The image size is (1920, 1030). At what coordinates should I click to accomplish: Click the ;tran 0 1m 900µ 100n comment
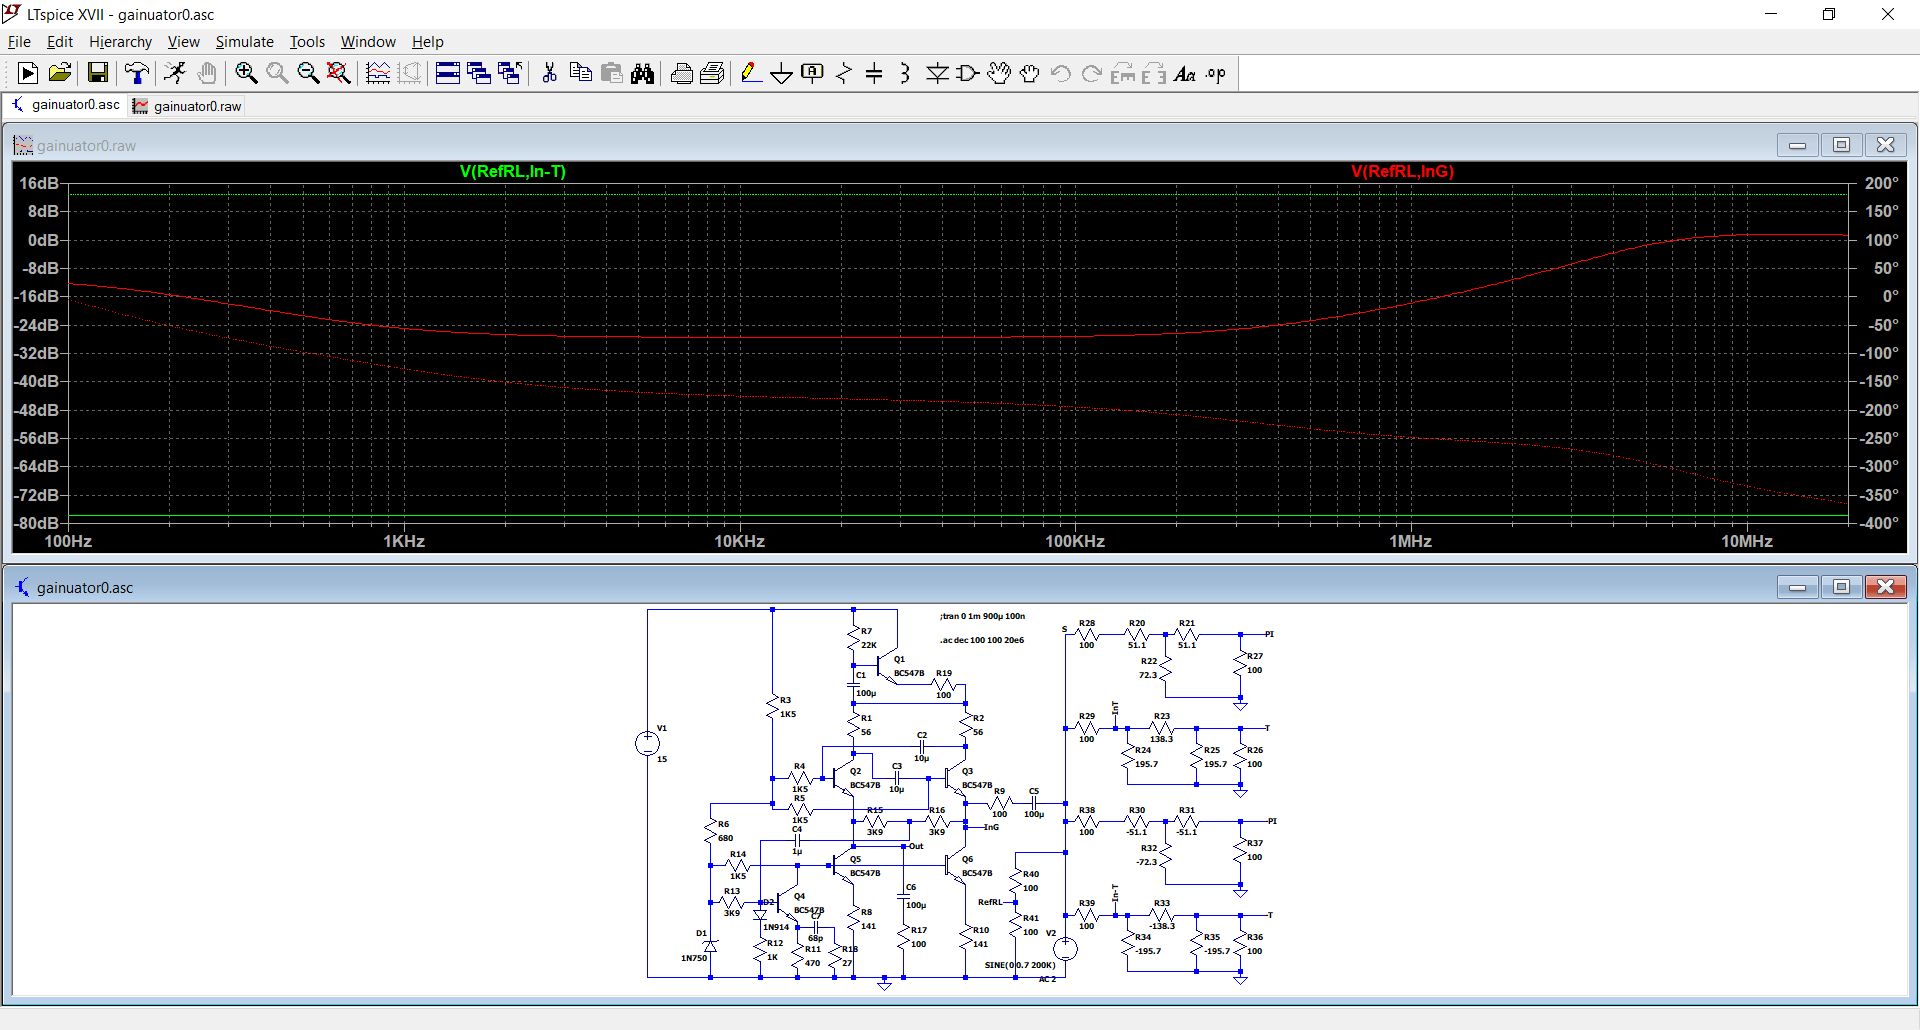[x=982, y=616]
